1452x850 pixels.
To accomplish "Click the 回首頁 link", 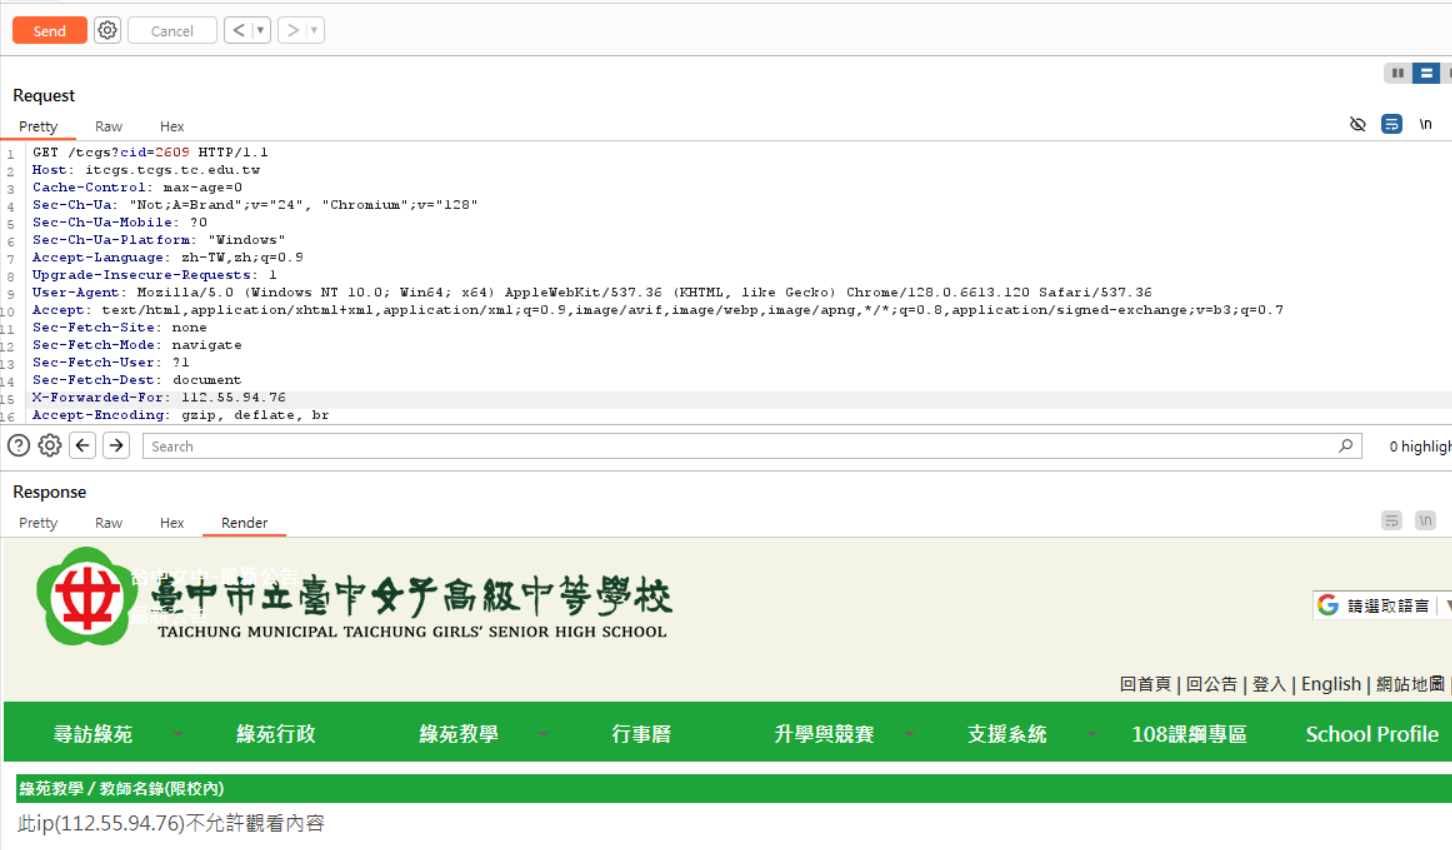I will point(1145,684).
